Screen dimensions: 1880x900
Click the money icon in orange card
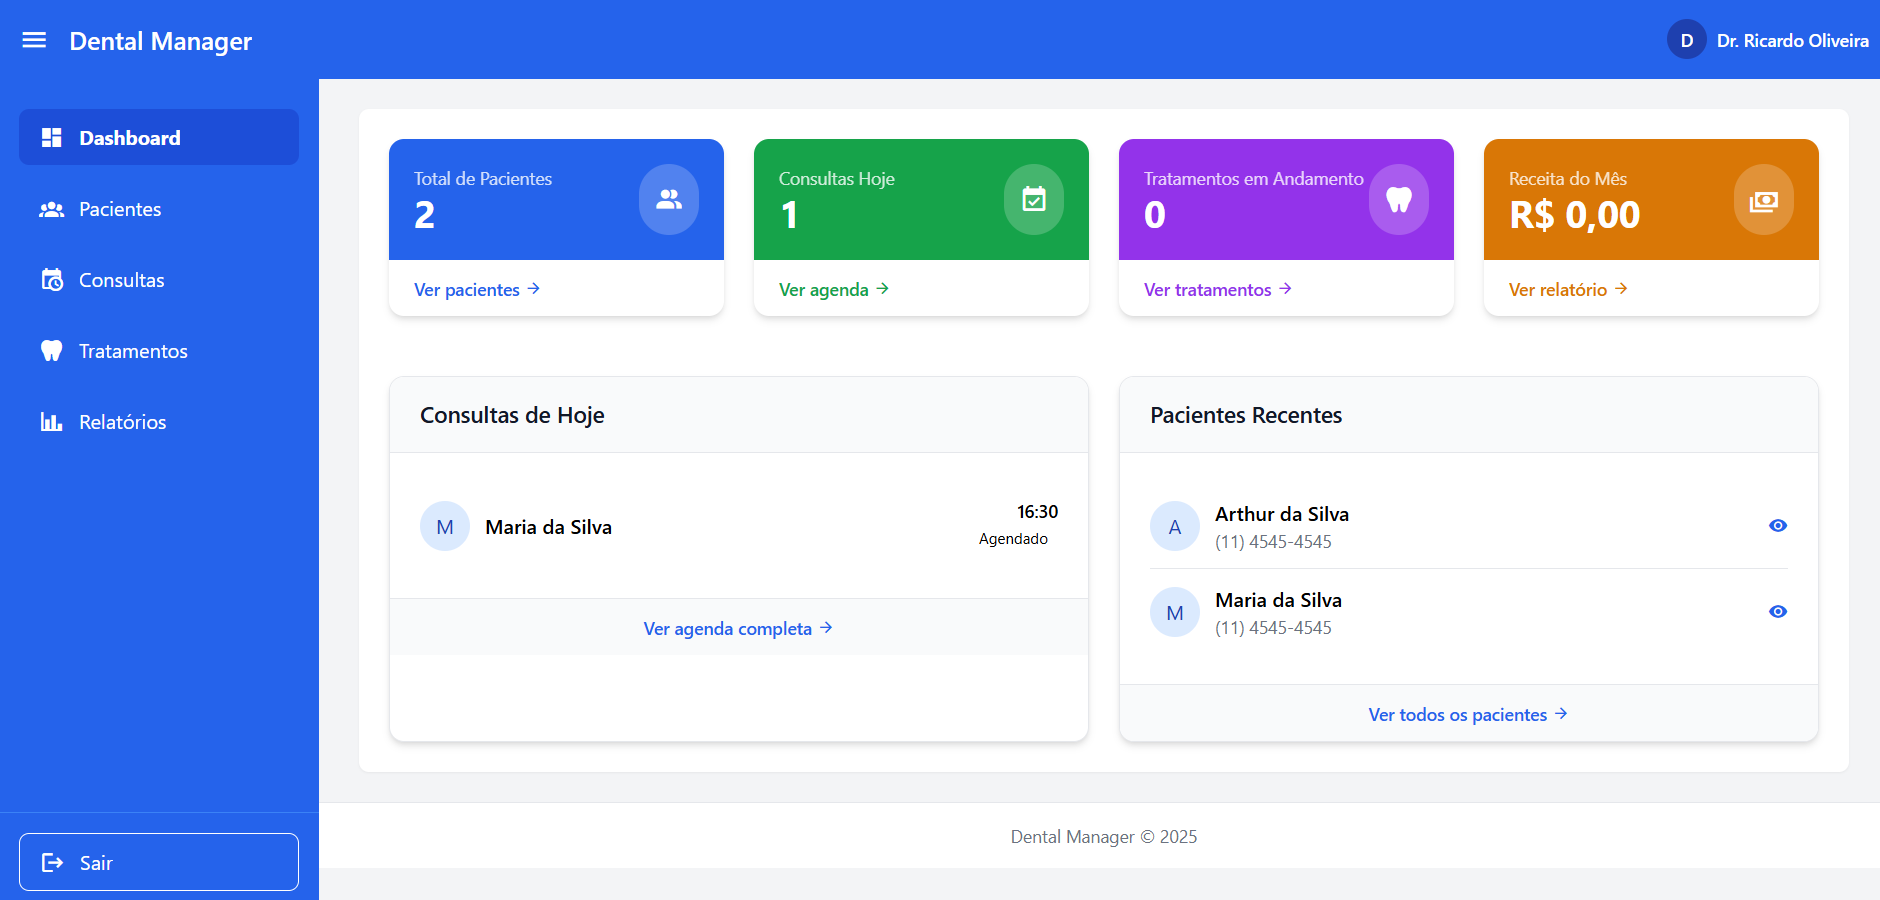point(1763,201)
